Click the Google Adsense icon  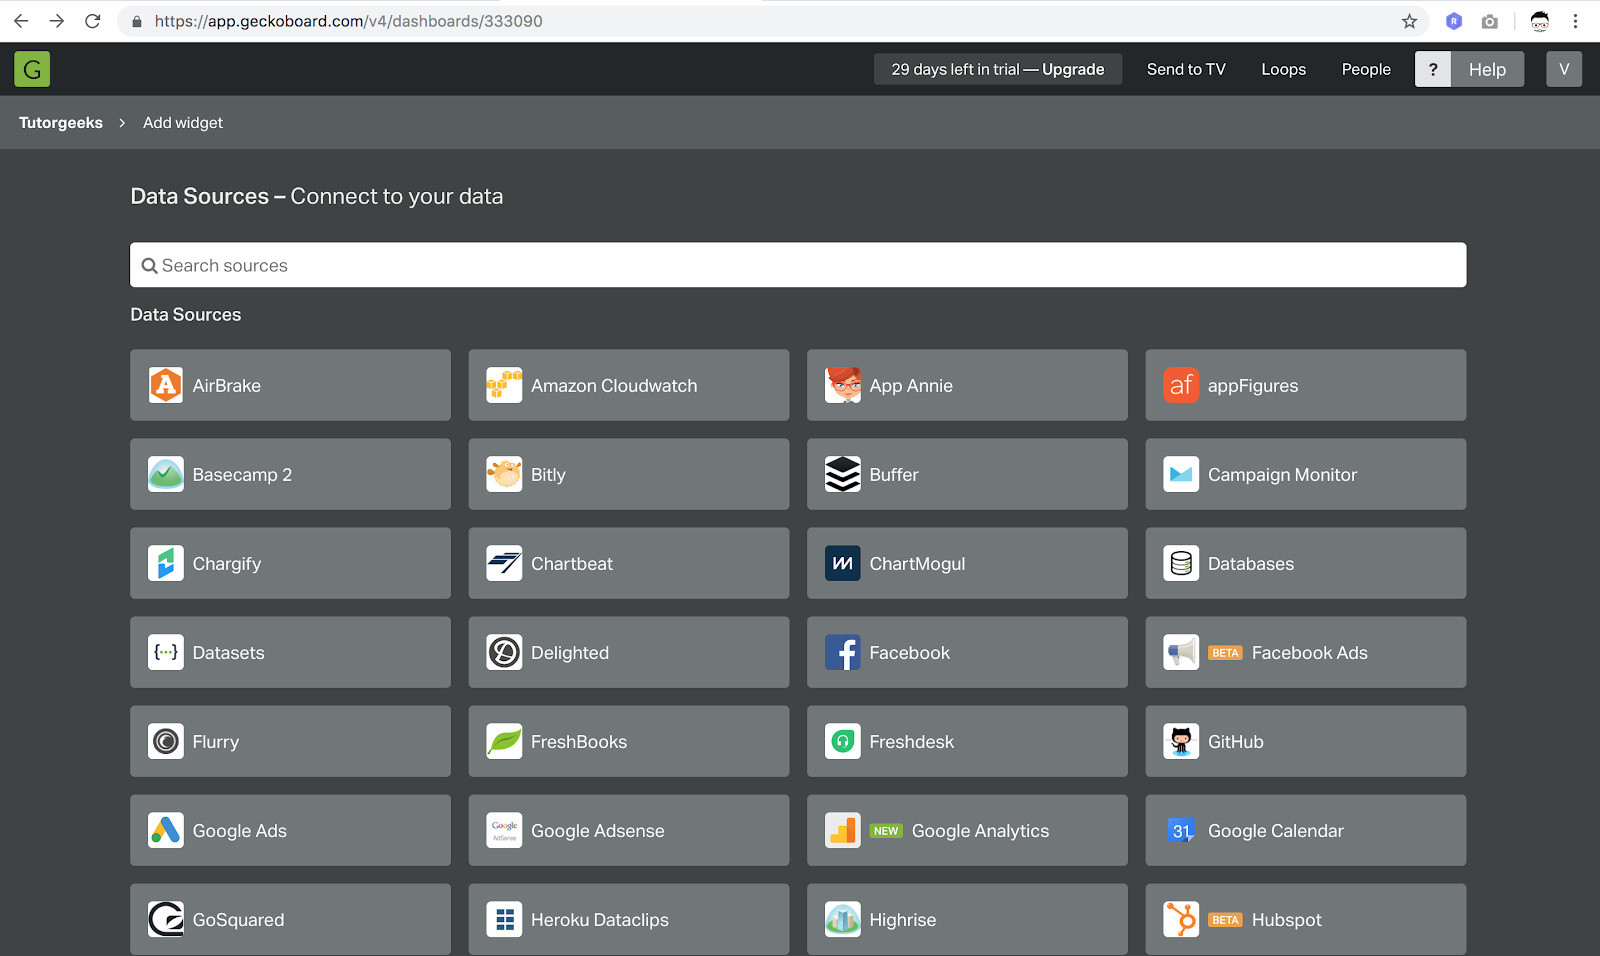(504, 830)
